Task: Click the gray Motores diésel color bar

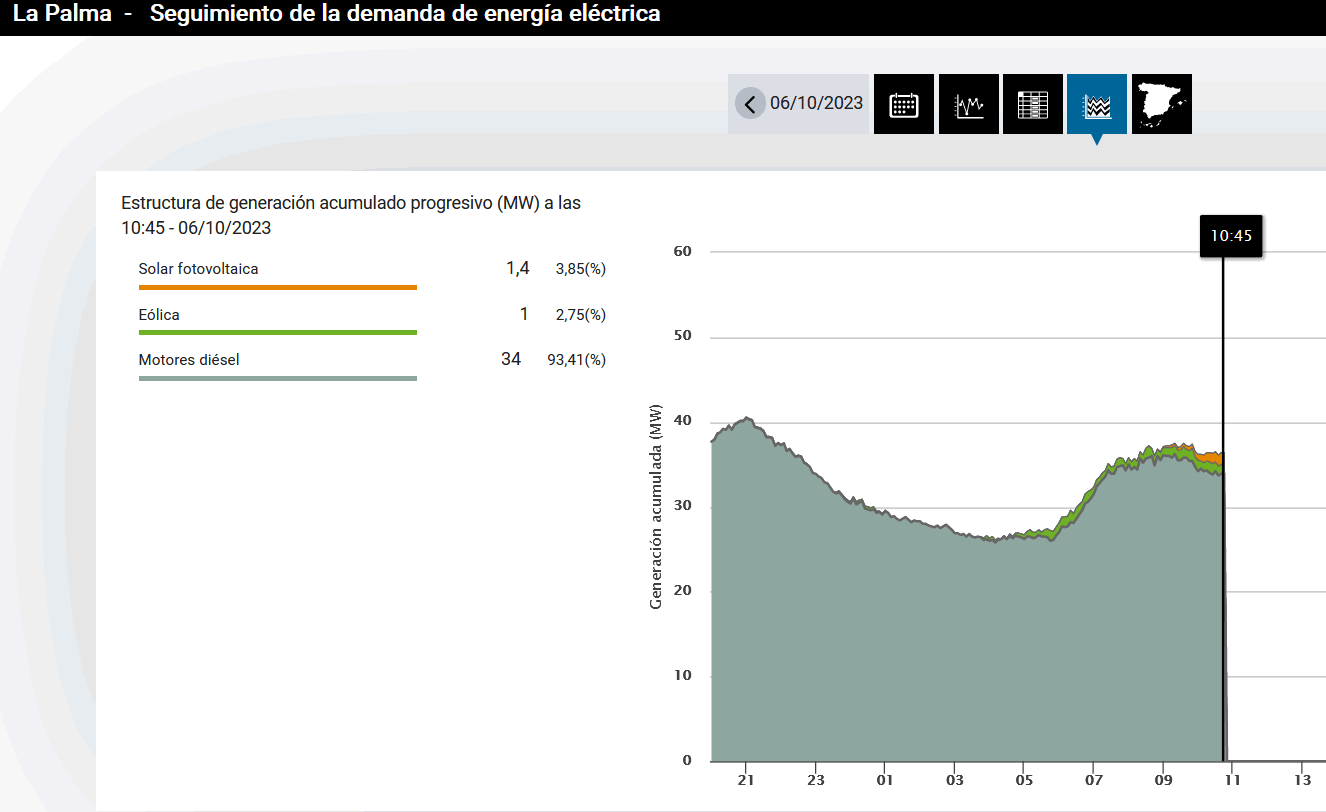Action: point(277,378)
